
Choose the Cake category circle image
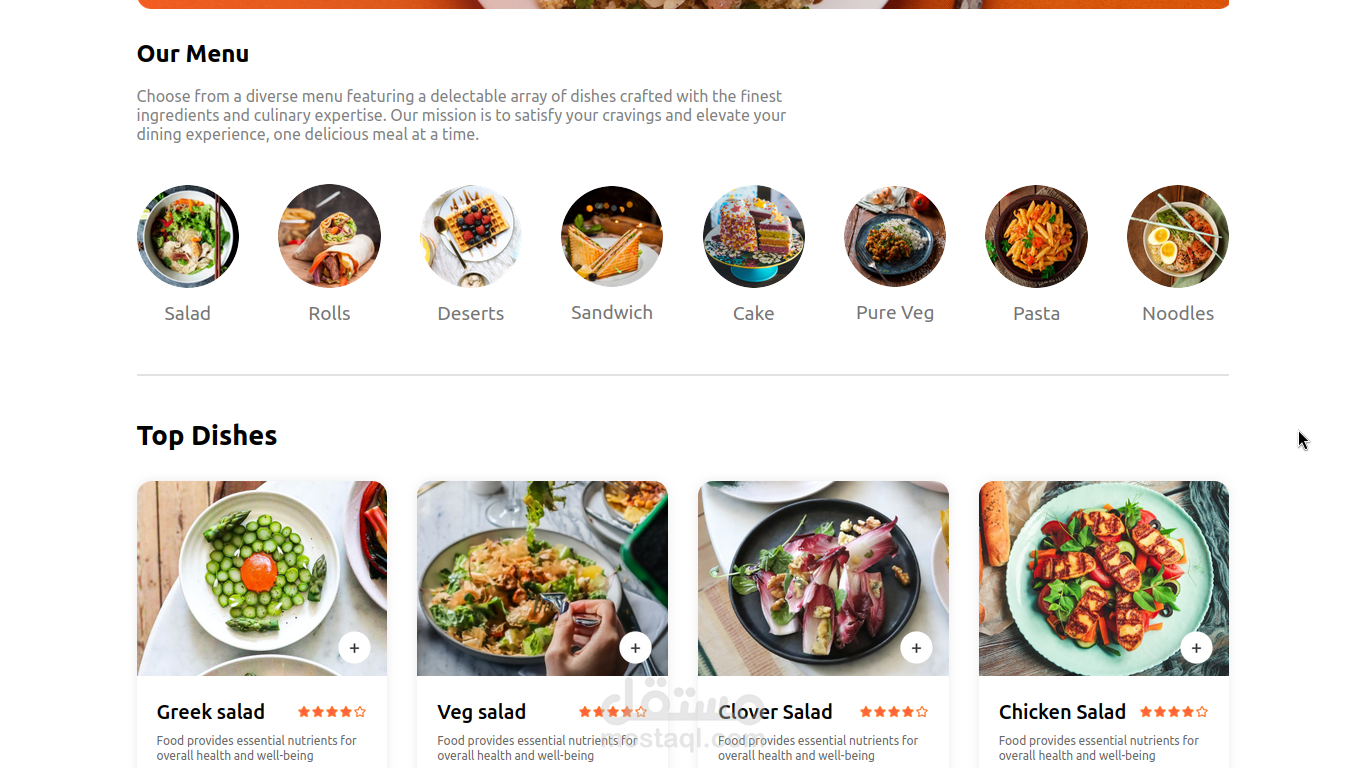(754, 236)
